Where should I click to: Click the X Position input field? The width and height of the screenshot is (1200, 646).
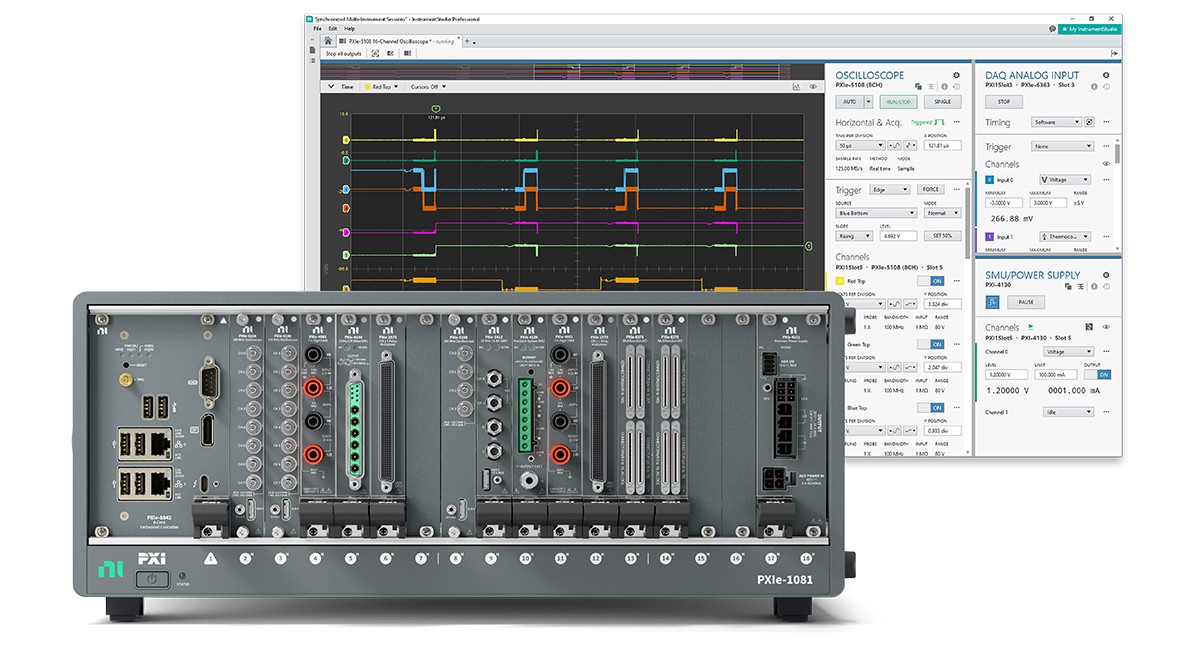click(x=943, y=146)
